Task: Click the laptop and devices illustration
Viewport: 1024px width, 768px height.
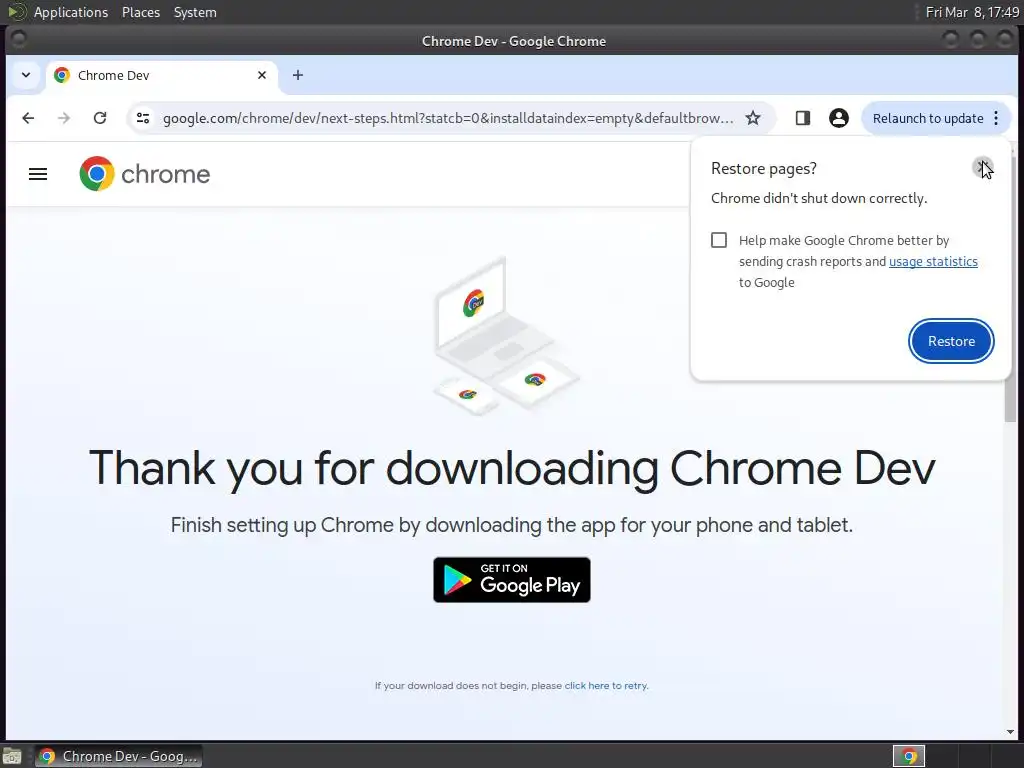Action: [x=506, y=336]
